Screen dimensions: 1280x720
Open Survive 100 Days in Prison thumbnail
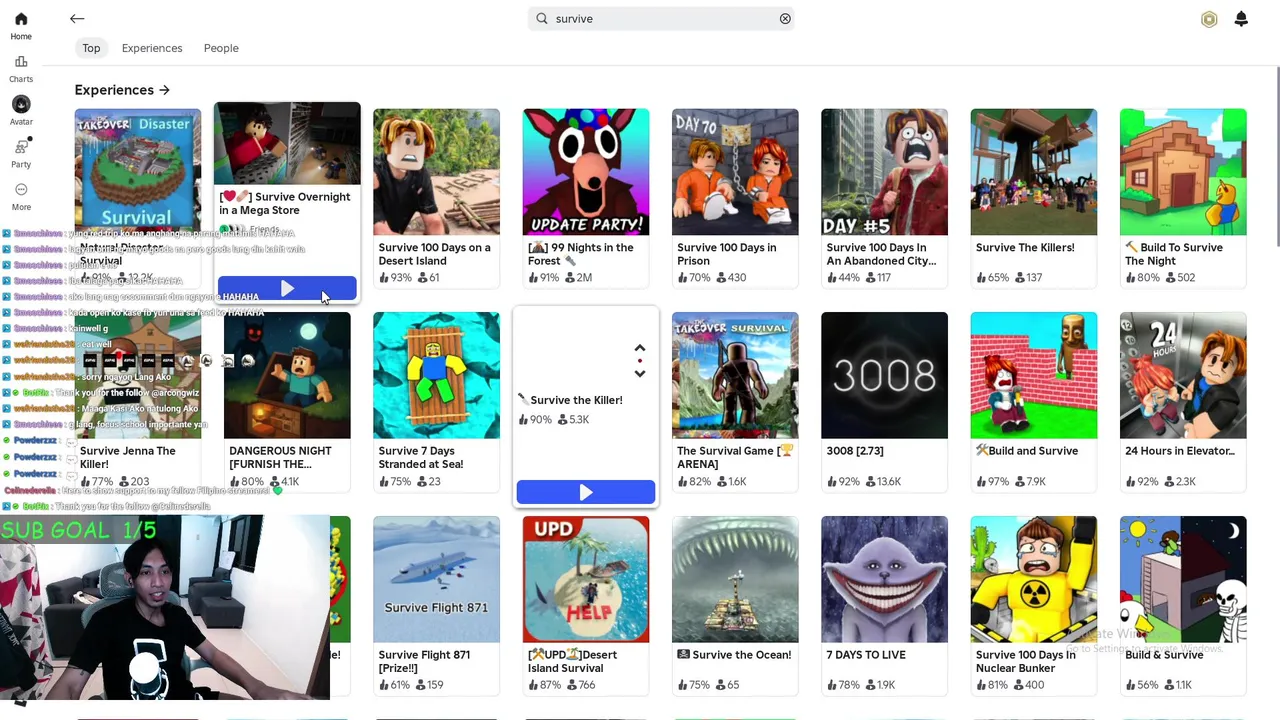coord(735,172)
